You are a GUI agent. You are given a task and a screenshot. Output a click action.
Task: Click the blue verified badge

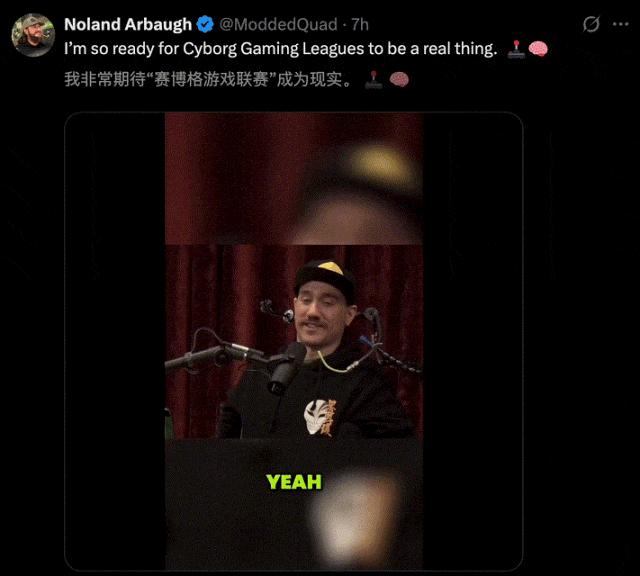205,24
